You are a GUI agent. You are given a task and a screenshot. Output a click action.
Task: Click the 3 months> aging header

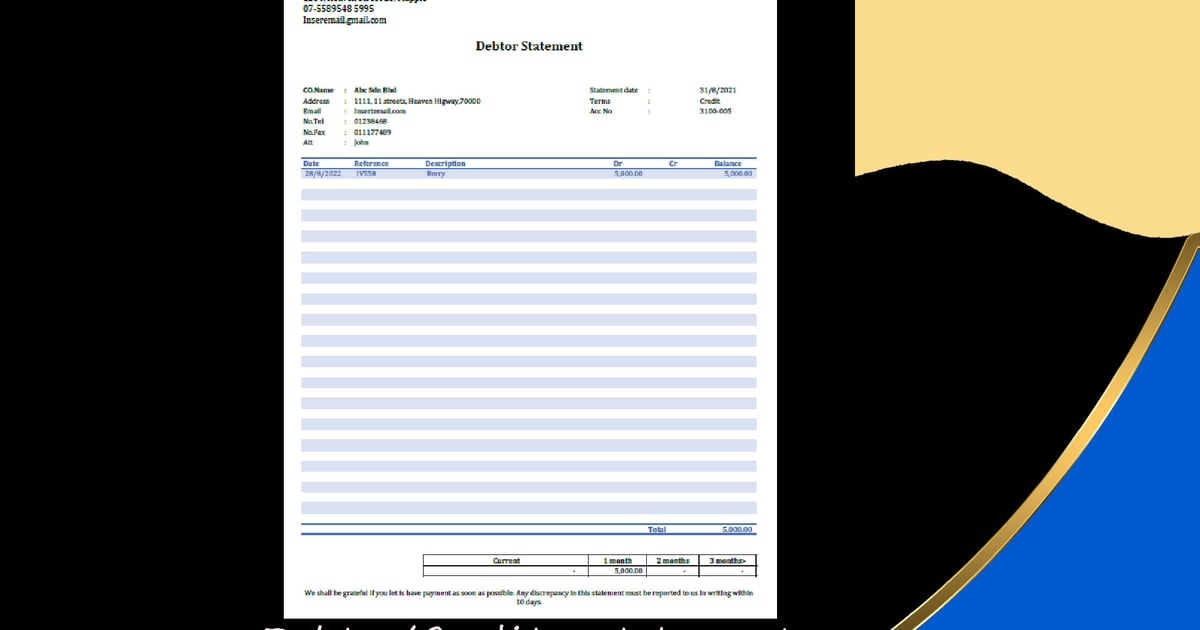(x=727, y=561)
